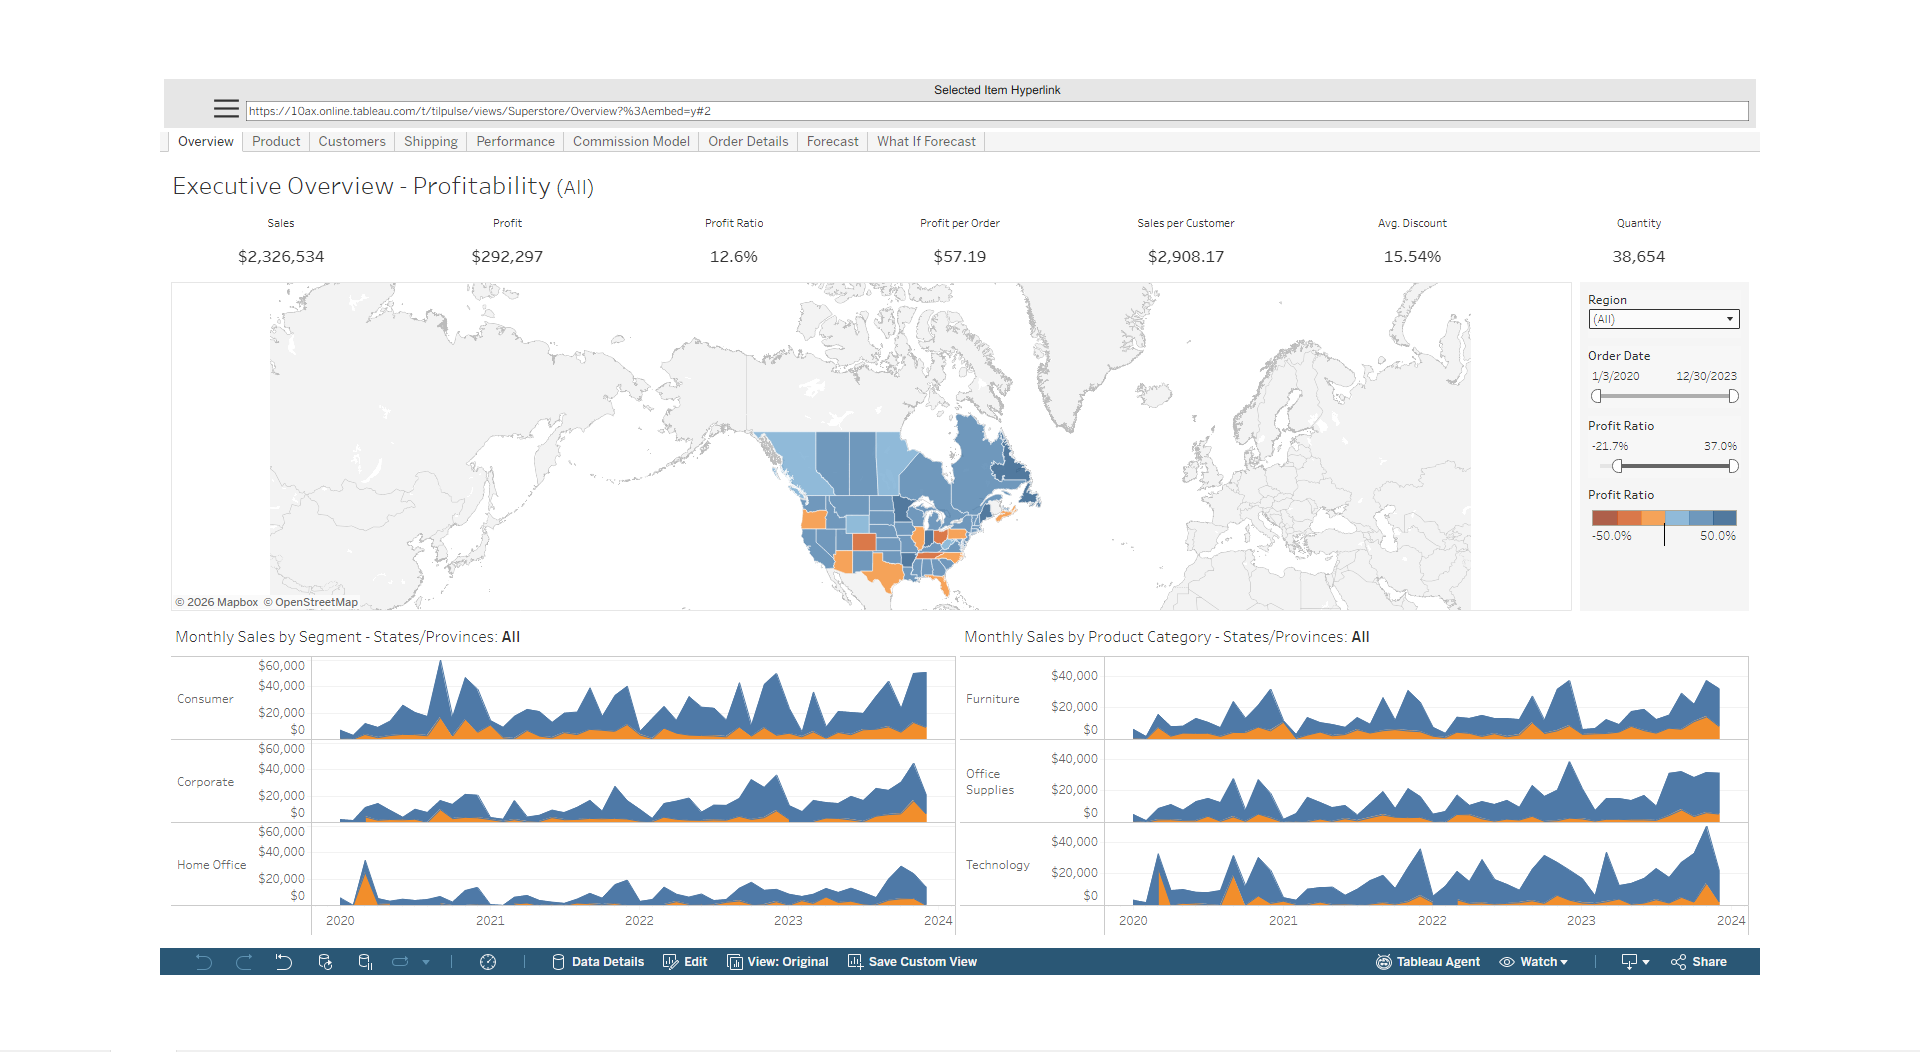This screenshot has height=1052, width=1920.
Task: Click the Pause data updates icon
Action: tap(365, 962)
